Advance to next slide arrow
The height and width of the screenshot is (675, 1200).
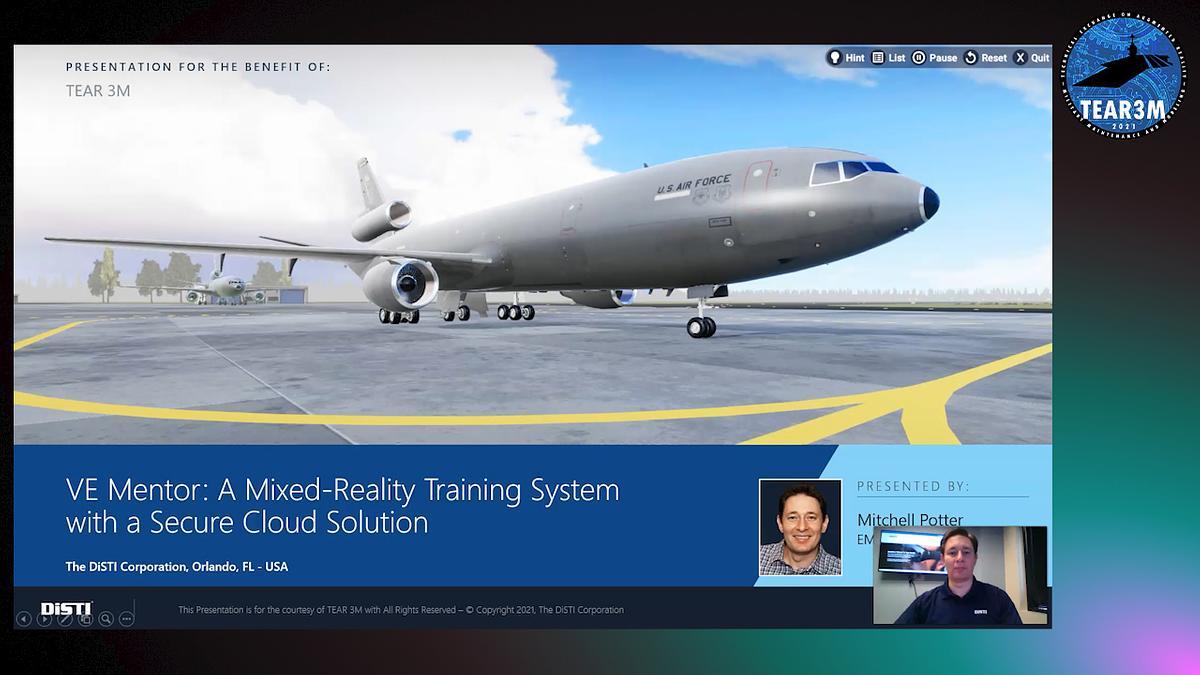click(x=44, y=619)
